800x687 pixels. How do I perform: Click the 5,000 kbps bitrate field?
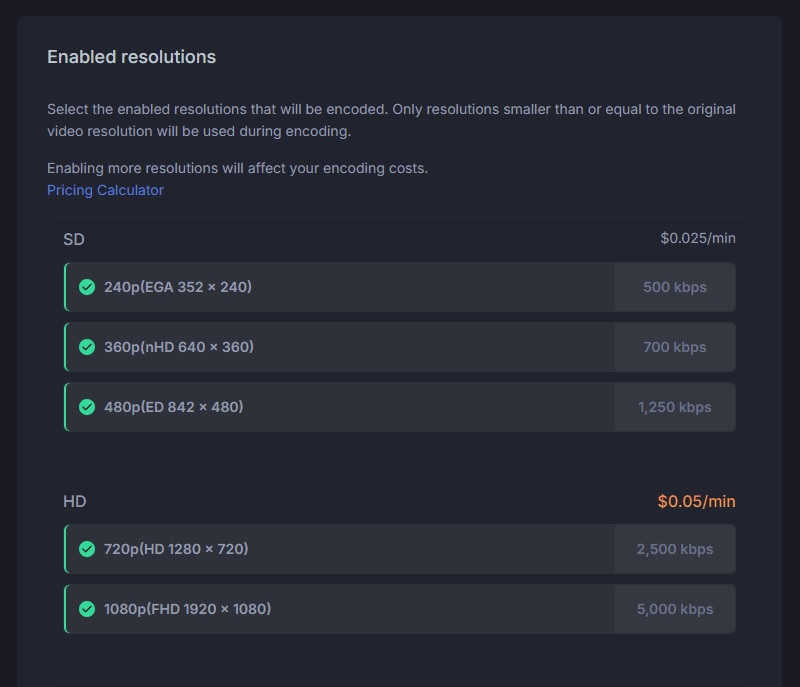(675, 609)
